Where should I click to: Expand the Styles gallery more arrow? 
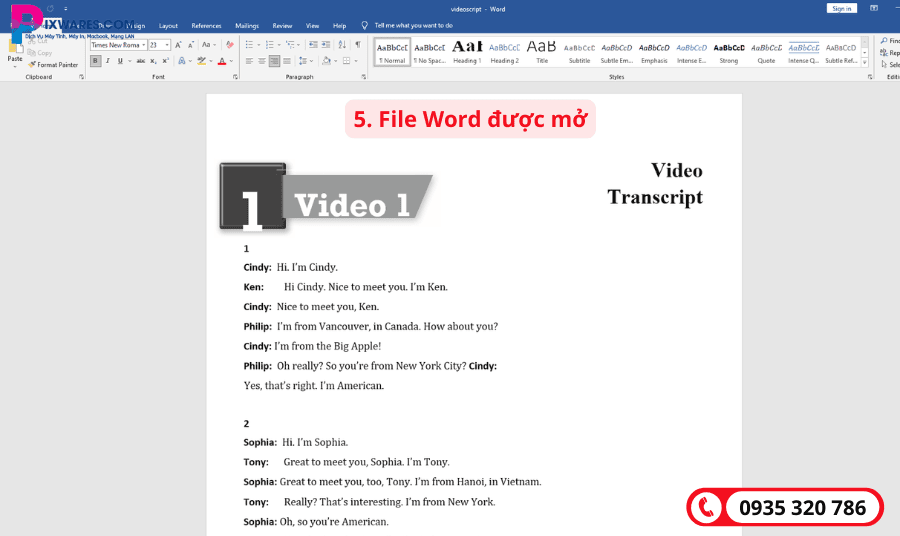point(865,61)
